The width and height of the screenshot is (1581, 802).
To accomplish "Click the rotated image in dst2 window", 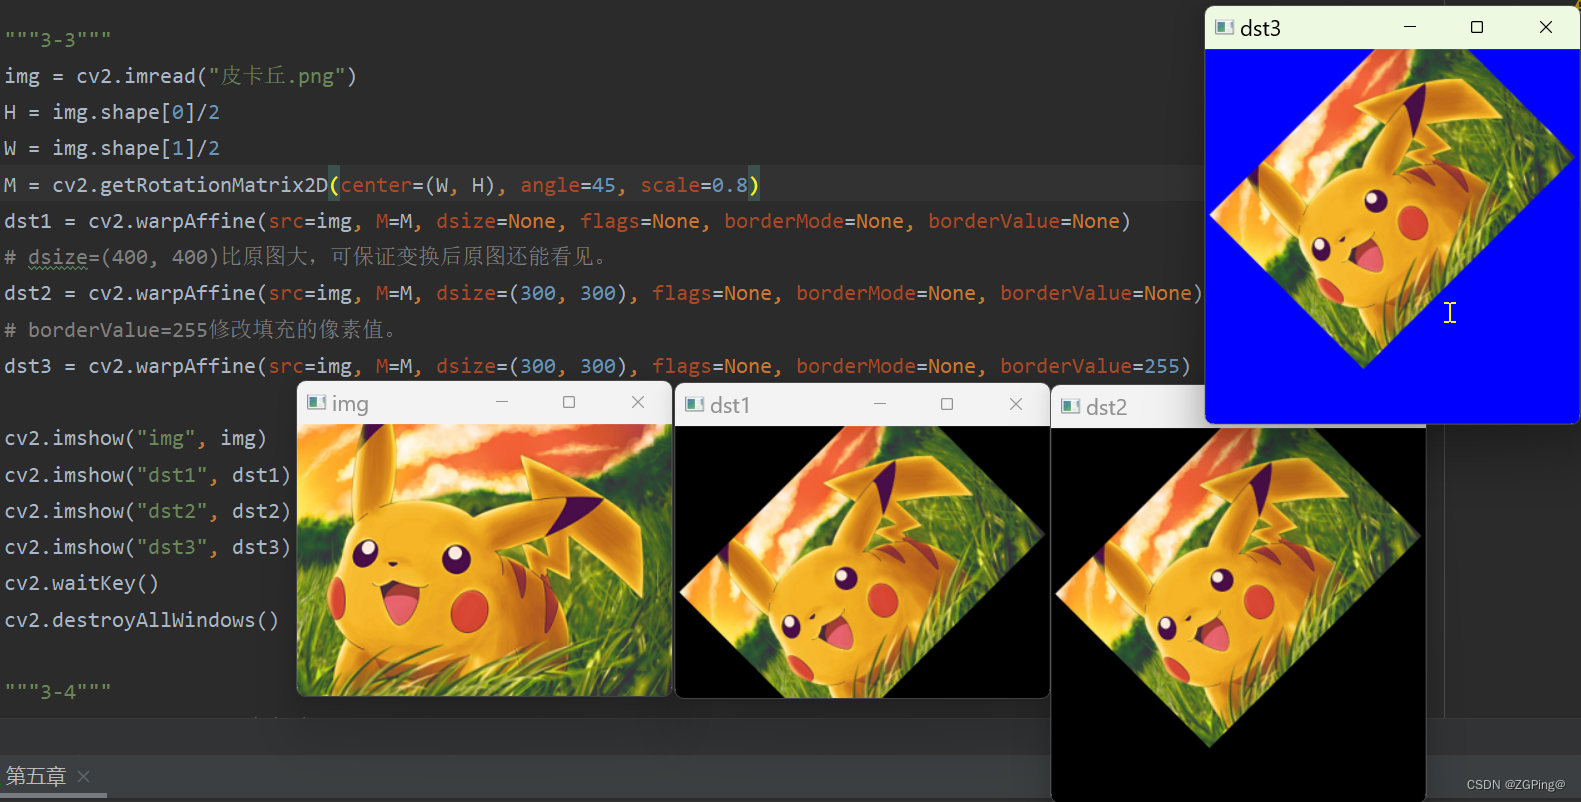I will click(1238, 588).
